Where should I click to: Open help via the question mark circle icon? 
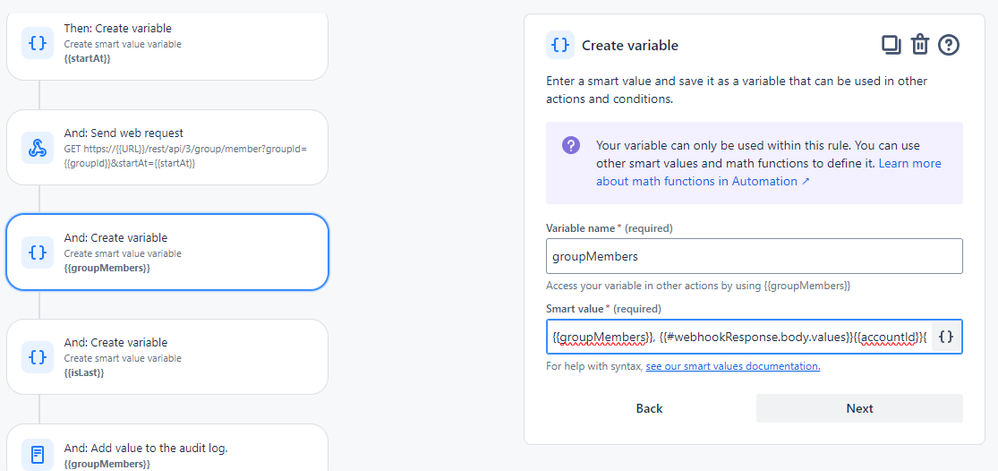click(x=949, y=45)
